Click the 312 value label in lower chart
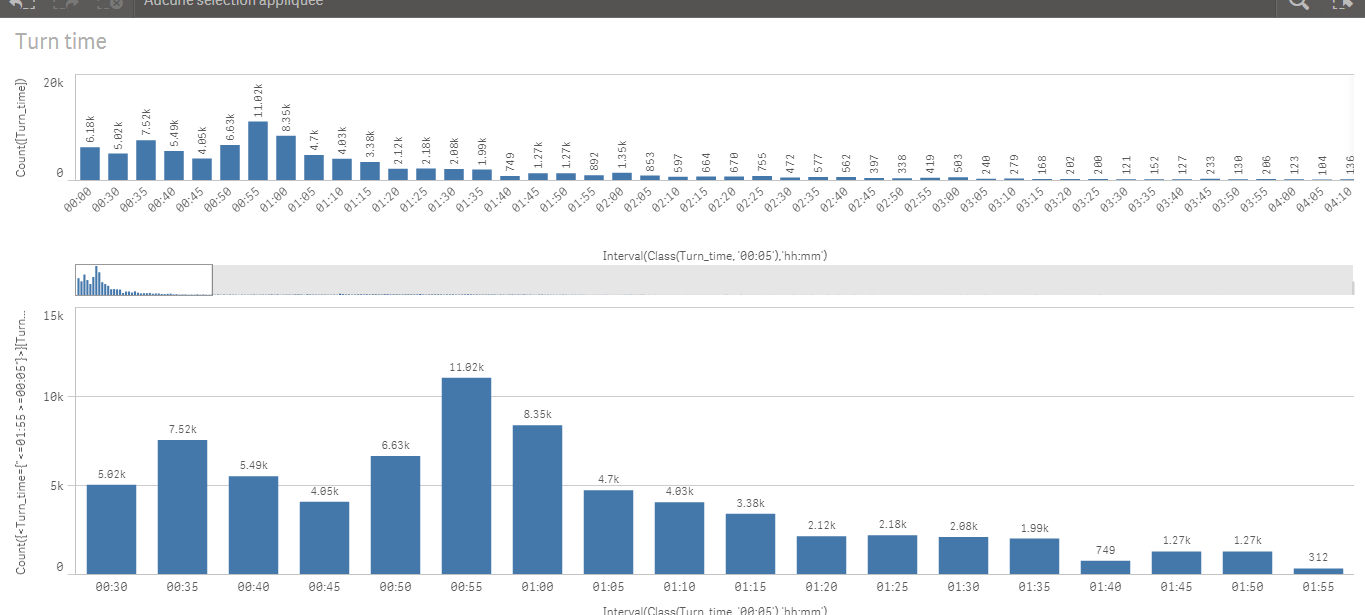1365x615 pixels. click(x=1319, y=558)
